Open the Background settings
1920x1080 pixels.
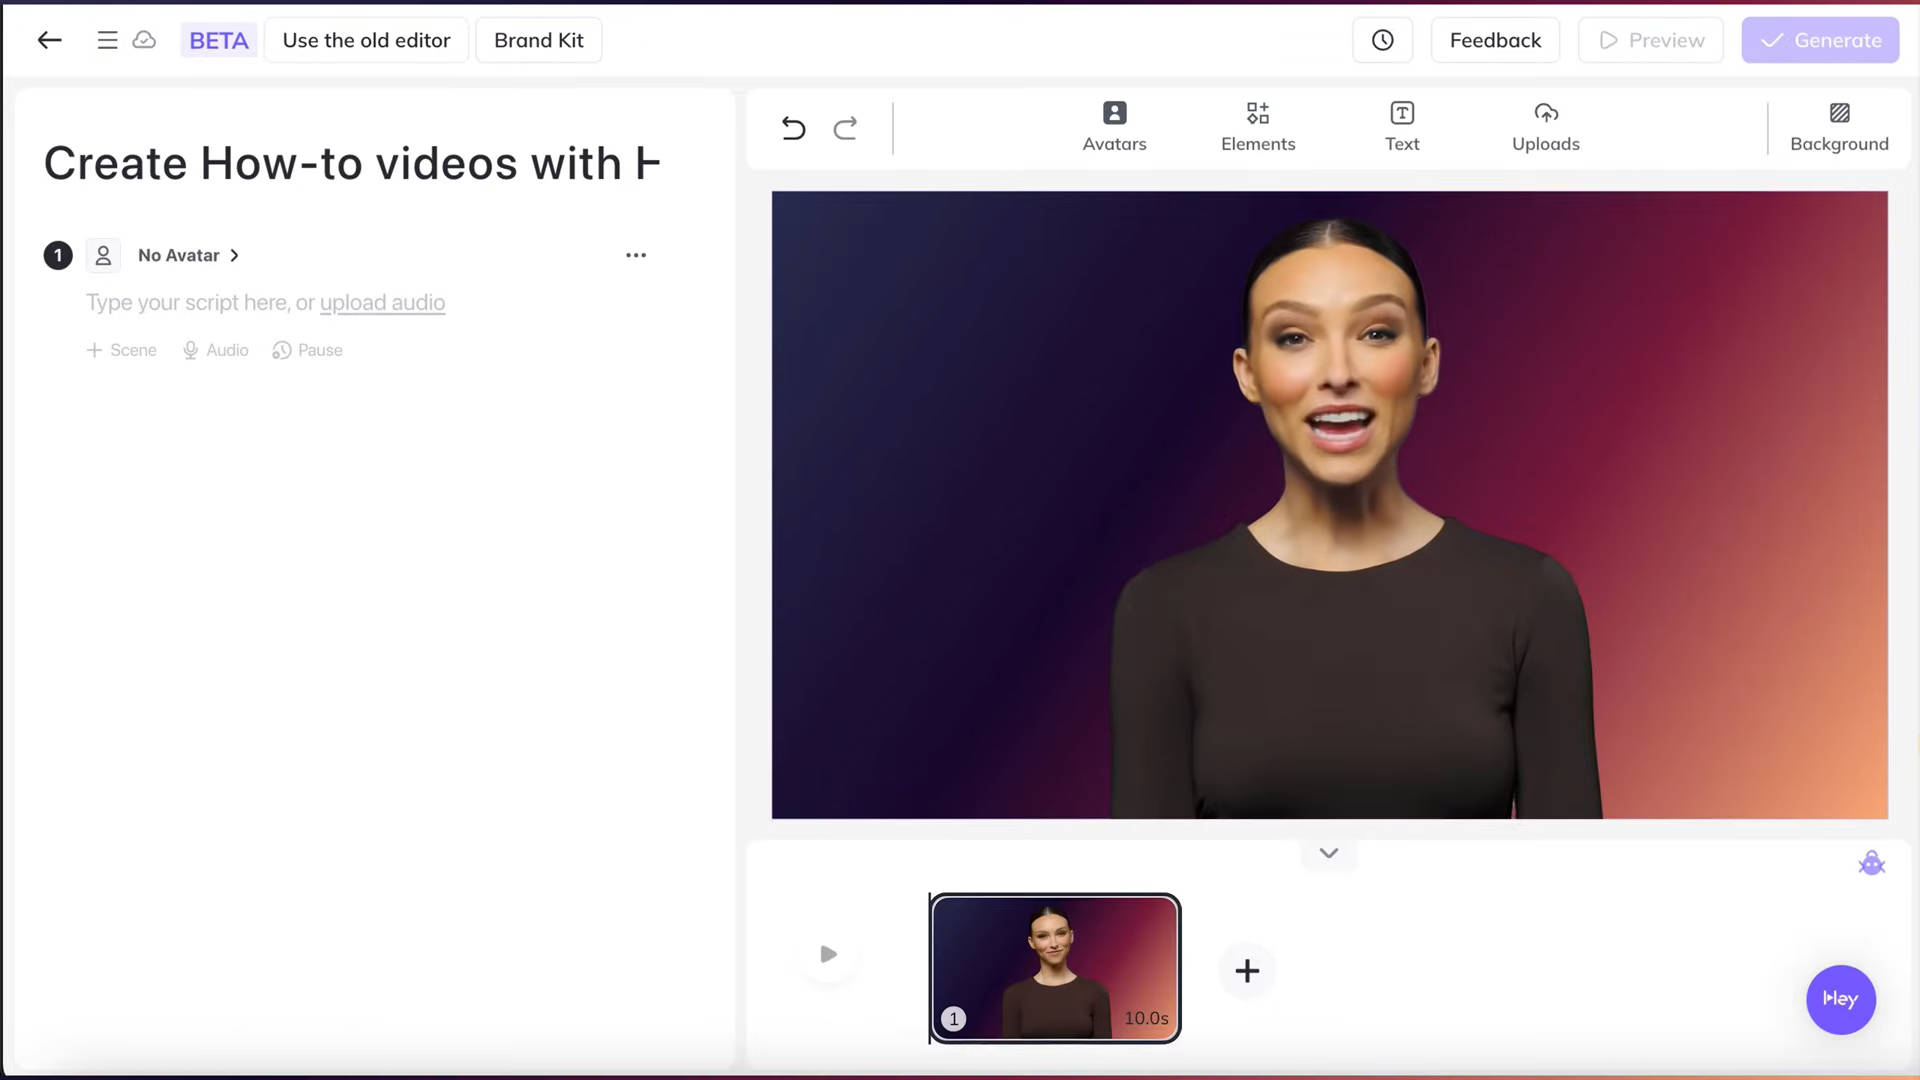pyautogui.click(x=1838, y=126)
